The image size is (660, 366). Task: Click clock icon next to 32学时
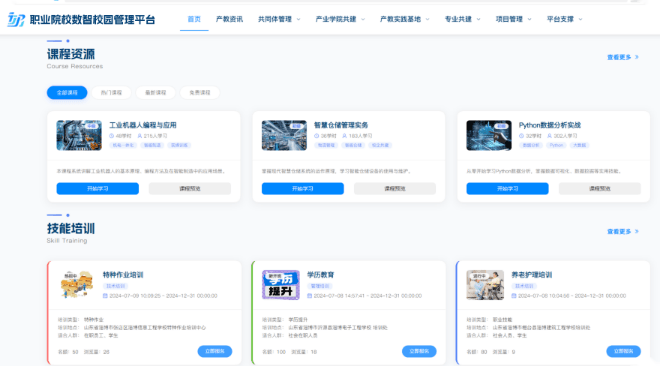click(521, 136)
